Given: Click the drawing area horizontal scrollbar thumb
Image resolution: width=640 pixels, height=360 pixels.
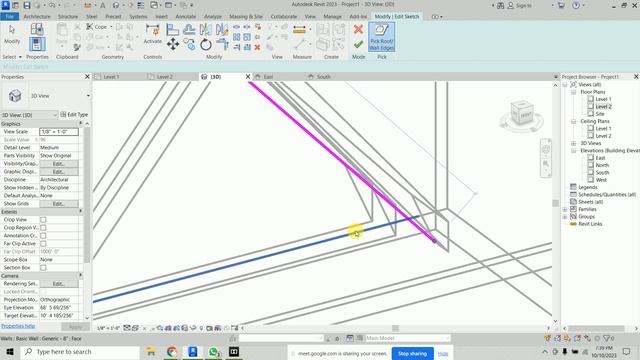Looking at the screenshot, I should [395, 328].
